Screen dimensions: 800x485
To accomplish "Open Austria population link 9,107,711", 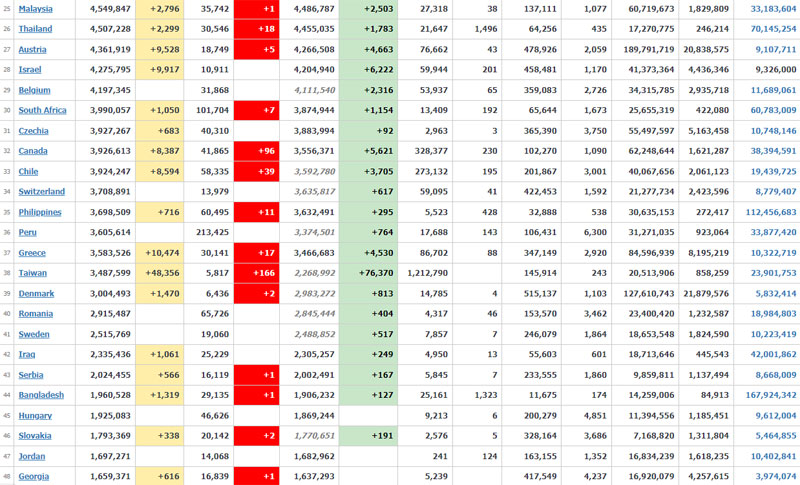I will pos(776,49).
